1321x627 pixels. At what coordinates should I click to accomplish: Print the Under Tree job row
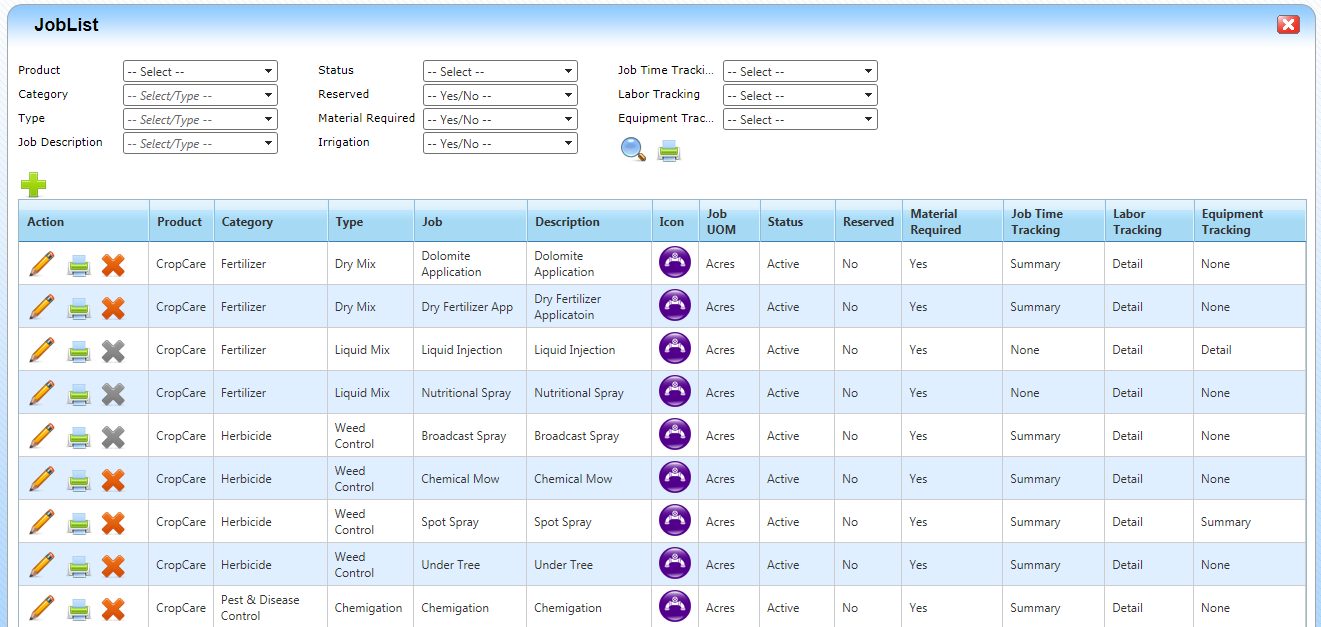click(78, 566)
